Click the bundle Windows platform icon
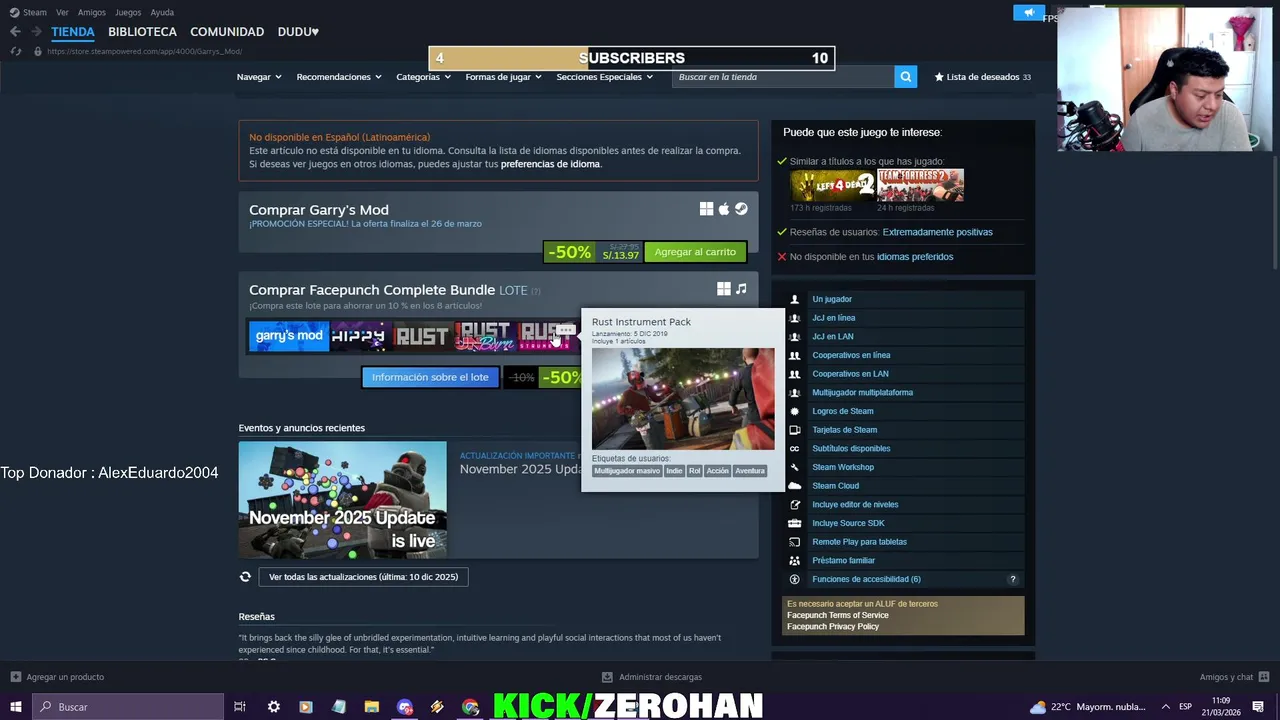1280x720 pixels. click(723, 289)
